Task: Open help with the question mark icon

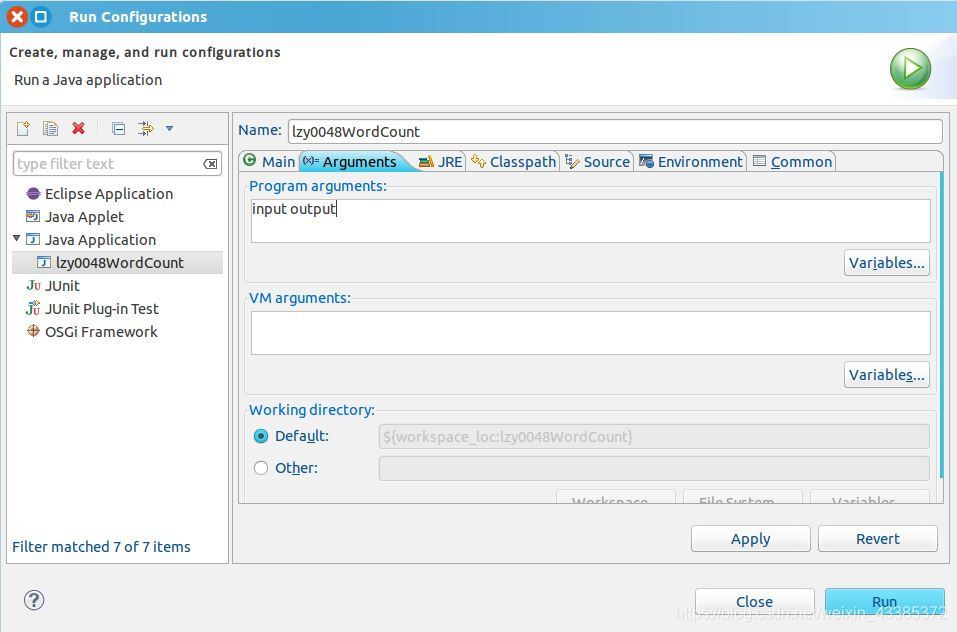Action: pos(34,600)
